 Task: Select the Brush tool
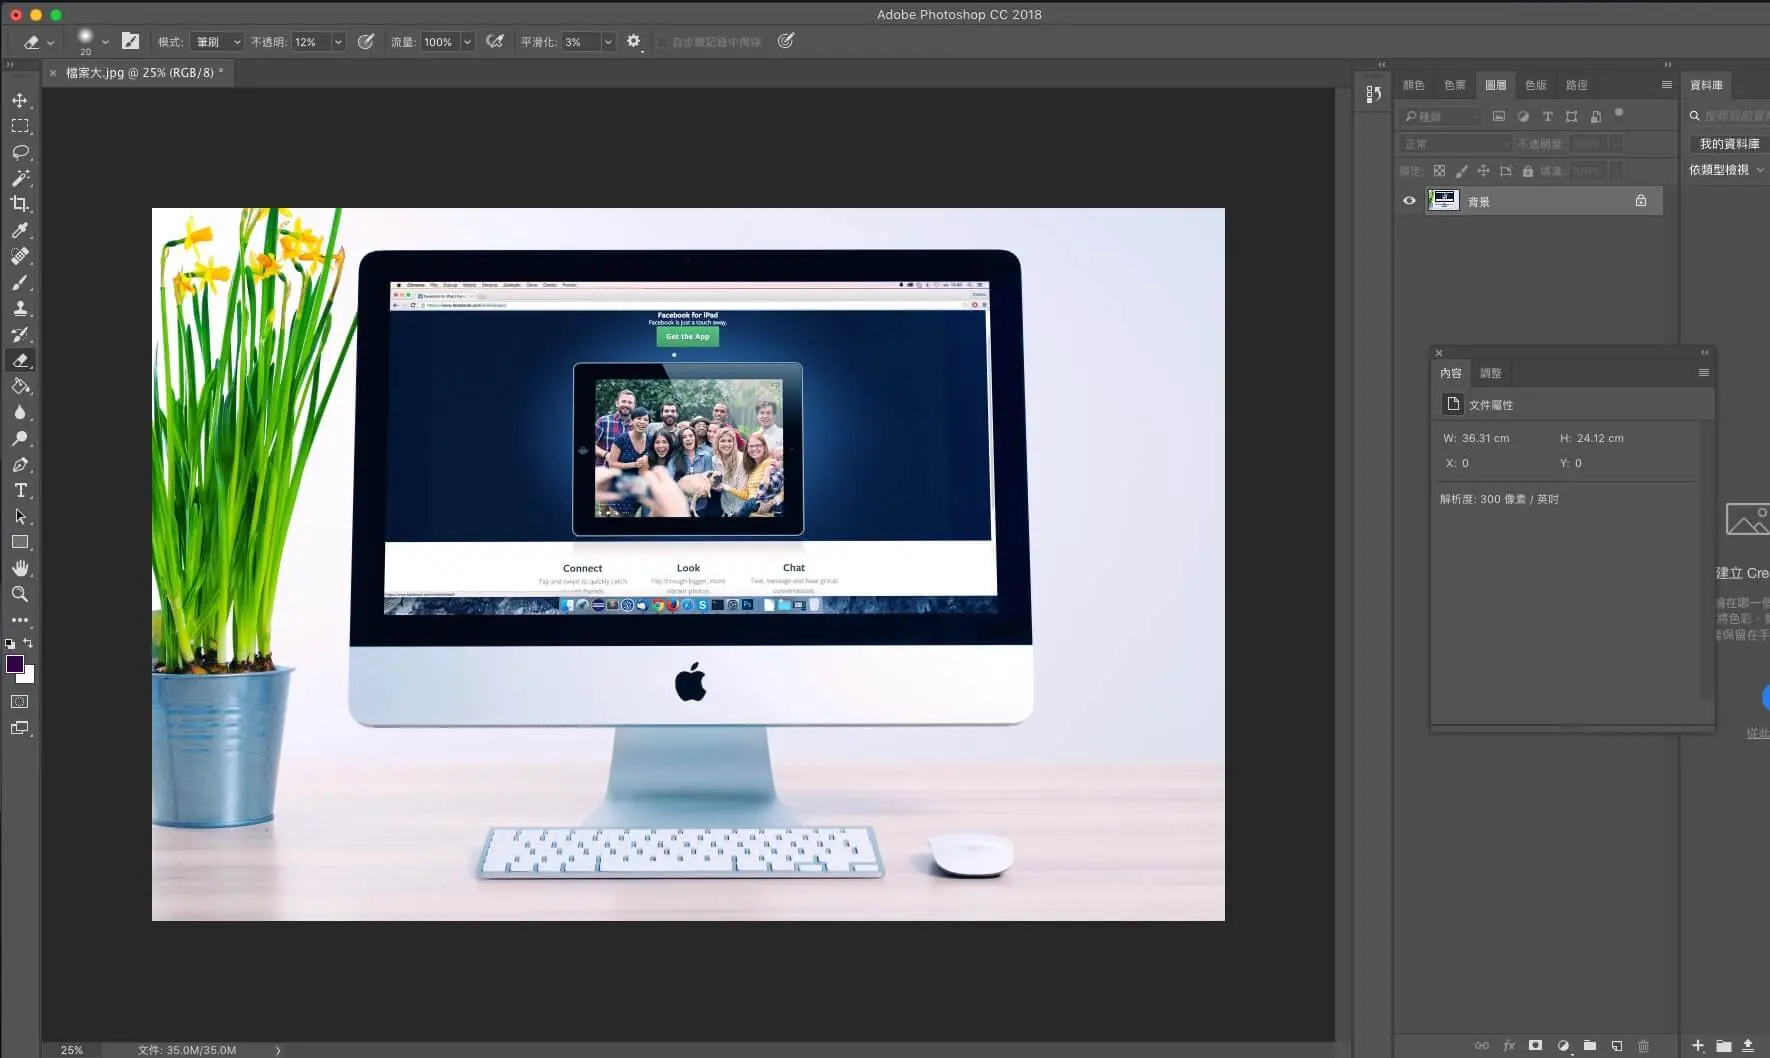[x=20, y=282]
